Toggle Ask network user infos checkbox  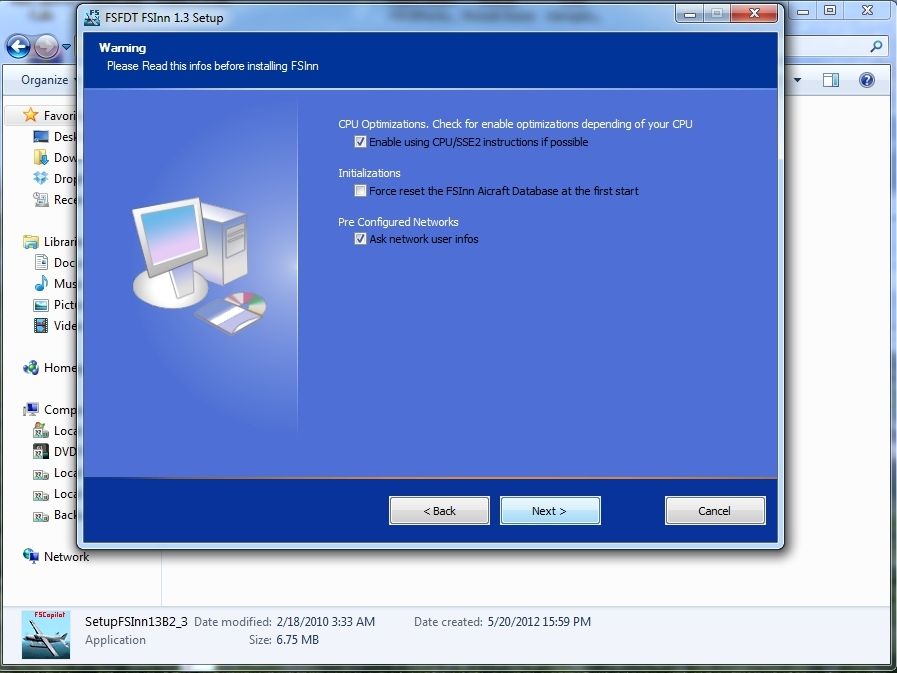click(360, 239)
